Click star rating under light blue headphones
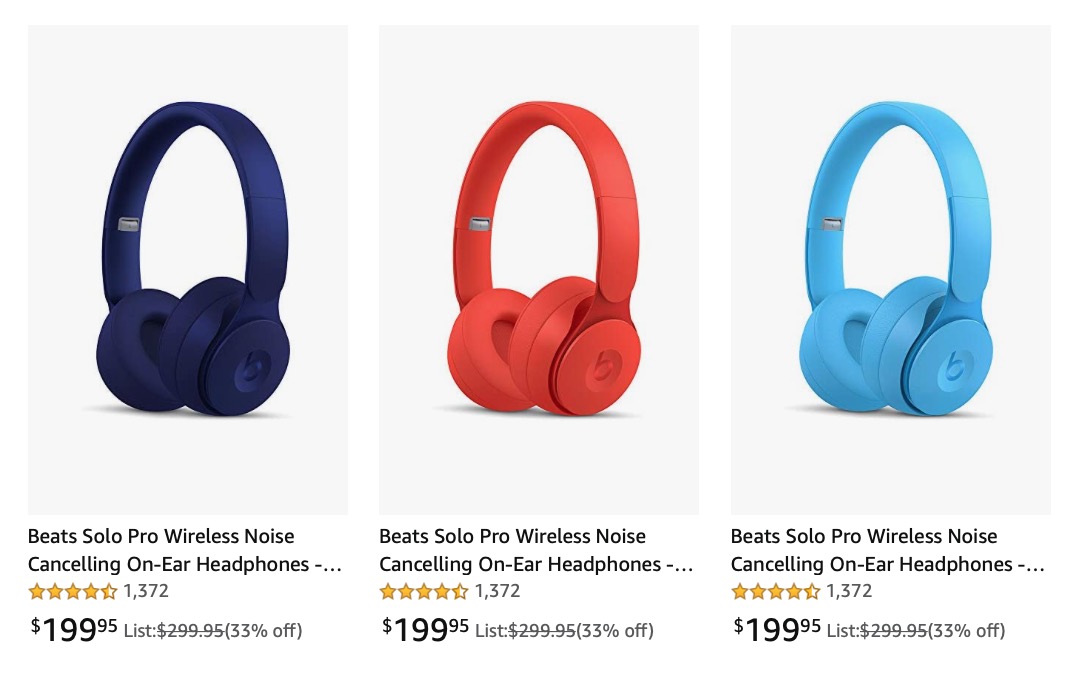The height and width of the screenshot is (674, 1082). pos(776,591)
